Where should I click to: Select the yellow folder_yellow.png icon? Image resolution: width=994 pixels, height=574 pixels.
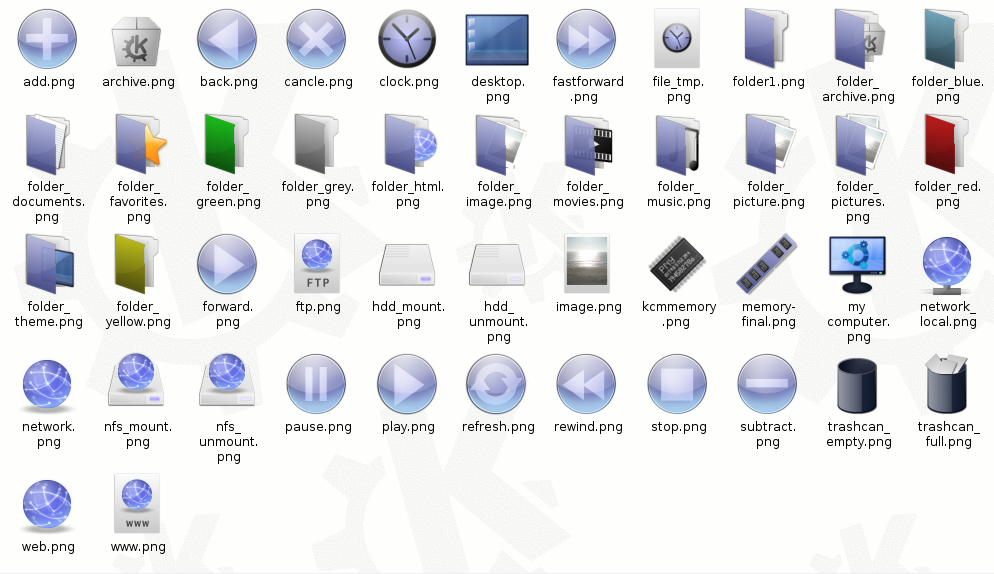click(136, 264)
